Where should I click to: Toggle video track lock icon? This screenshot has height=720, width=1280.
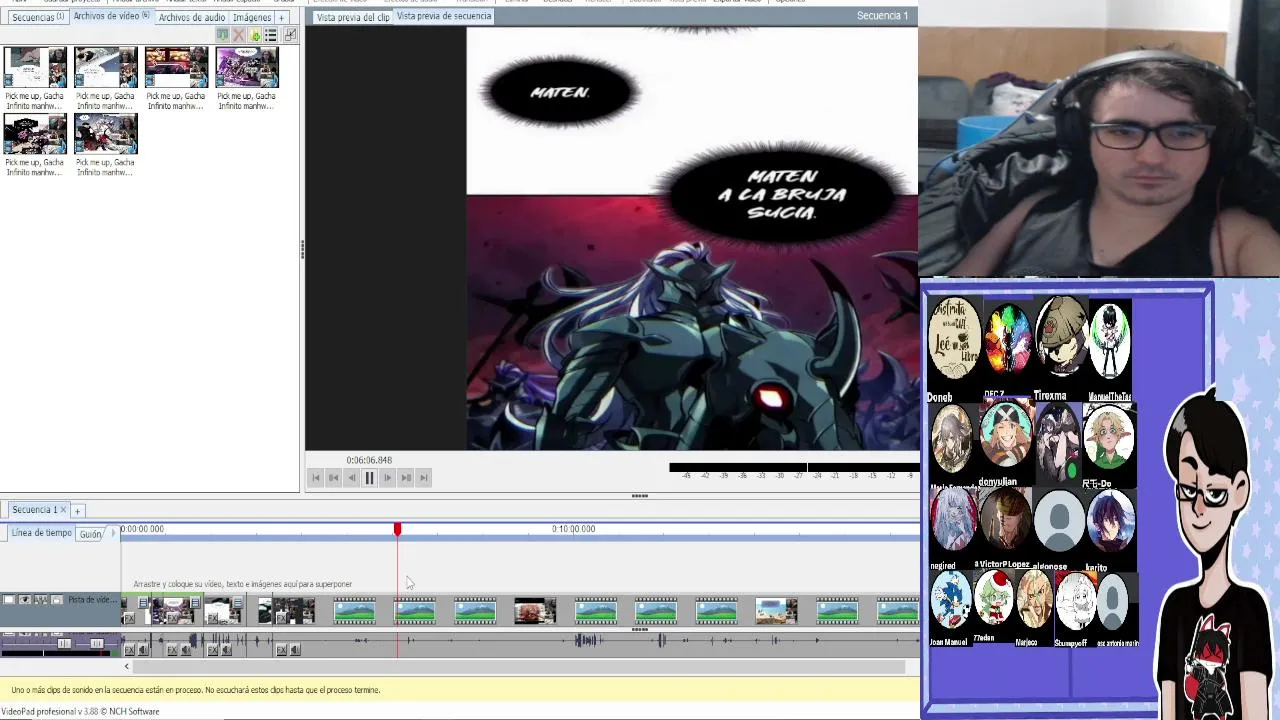tap(57, 600)
